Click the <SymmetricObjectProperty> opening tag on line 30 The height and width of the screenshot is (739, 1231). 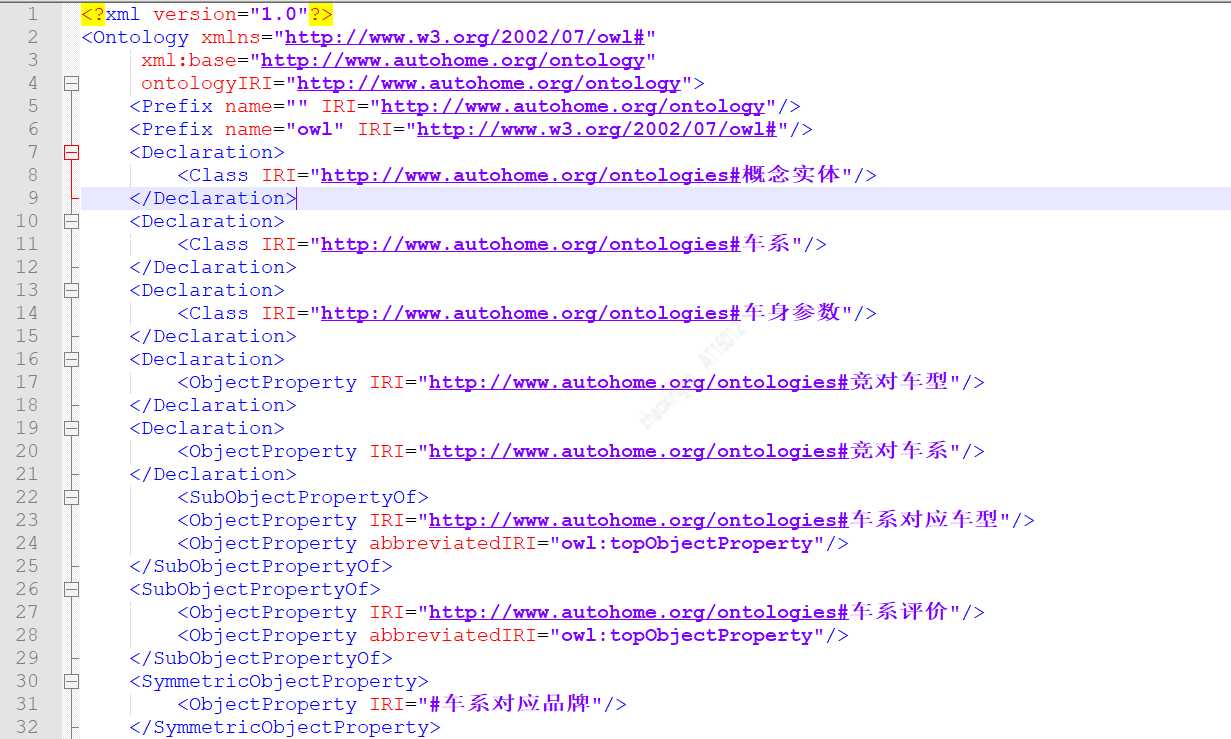click(279, 682)
